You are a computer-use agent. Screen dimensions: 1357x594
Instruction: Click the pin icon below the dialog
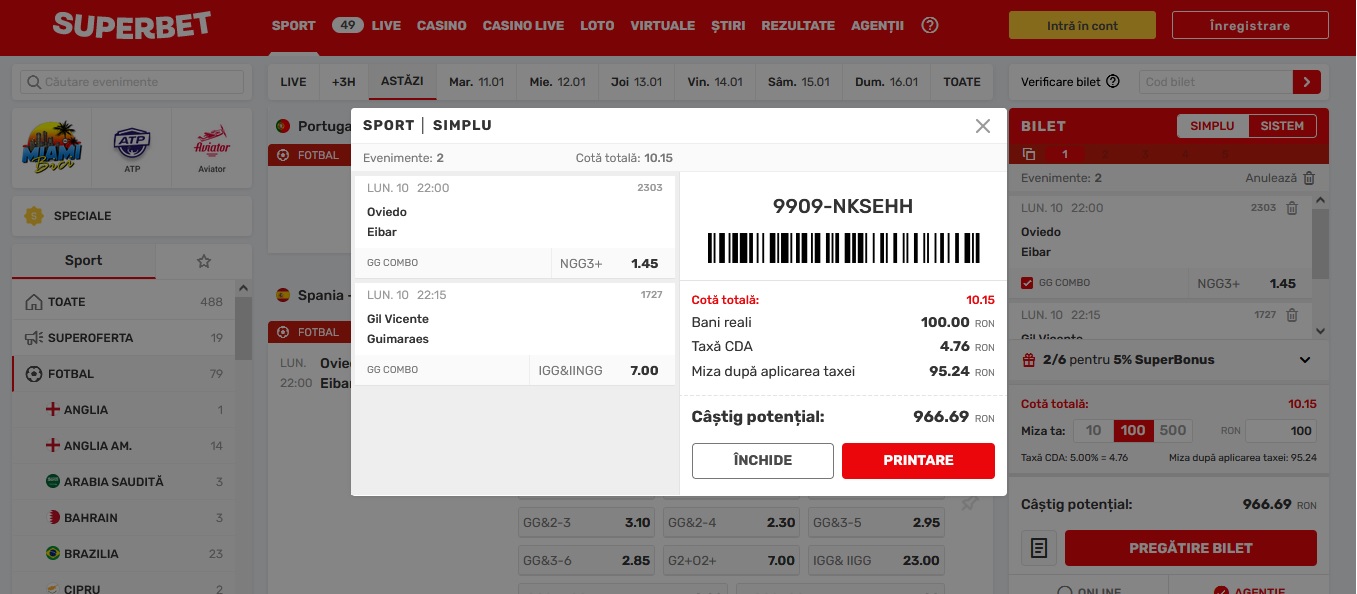(968, 504)
